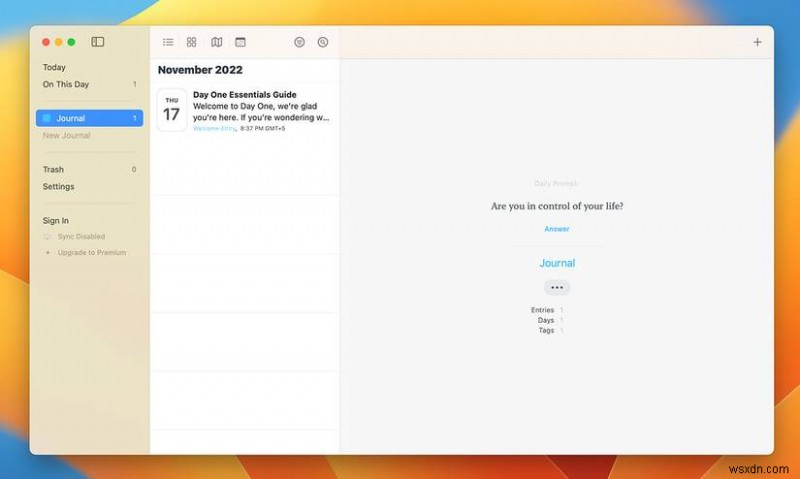
Task: Click the Days count label
Action: (x=545, y=320)
